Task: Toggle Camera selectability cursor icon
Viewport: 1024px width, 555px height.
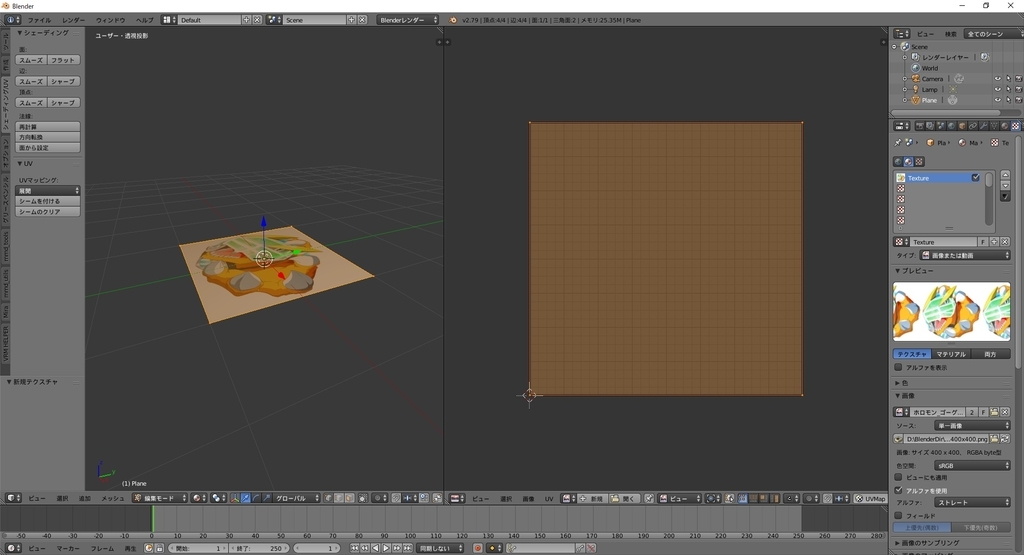Action: click(x=1008, y=79)
